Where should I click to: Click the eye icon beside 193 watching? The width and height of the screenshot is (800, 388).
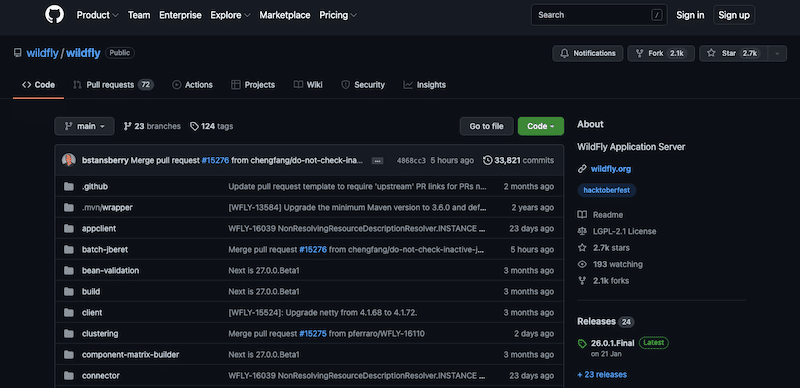pyautogui.click(x=582, y=264)
